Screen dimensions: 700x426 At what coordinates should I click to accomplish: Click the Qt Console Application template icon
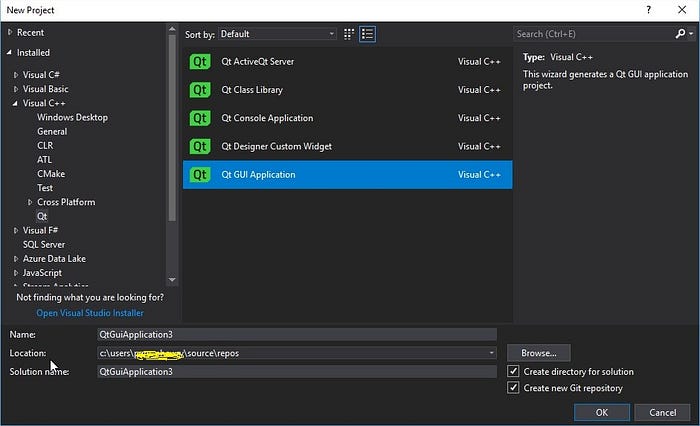coord(200,118)
